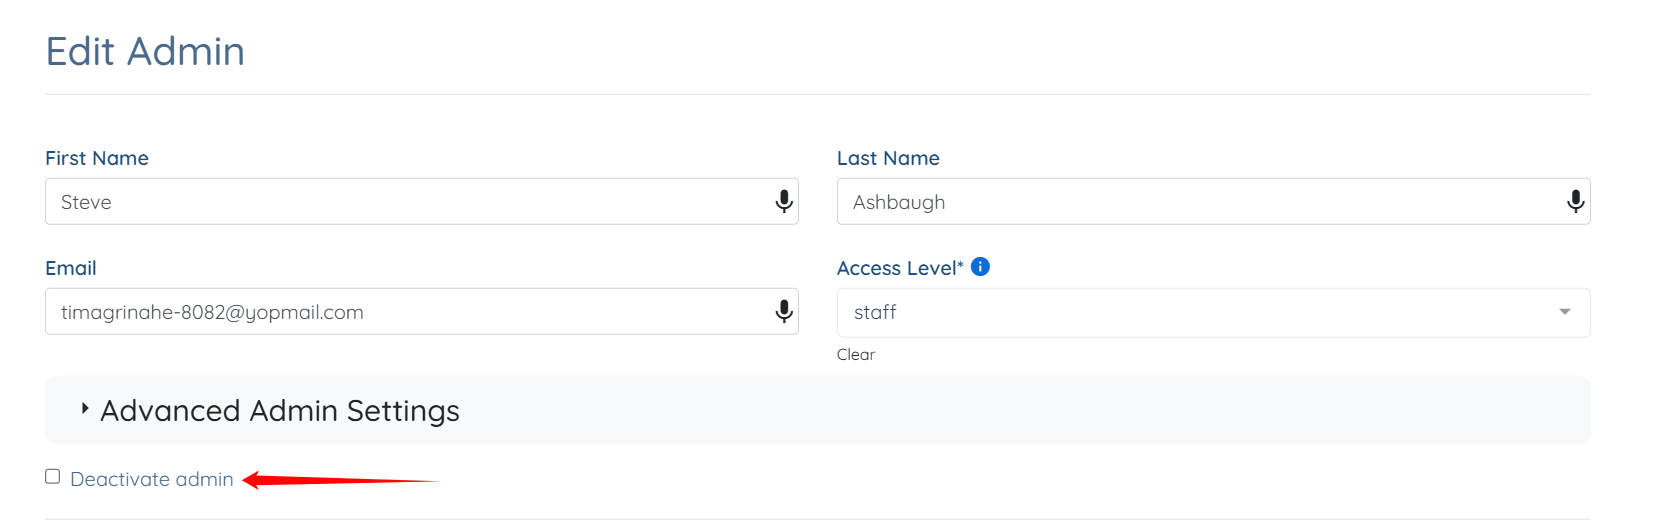
Task: Focus the Last Name field containing Ashbaugh
Action: 1190,202
